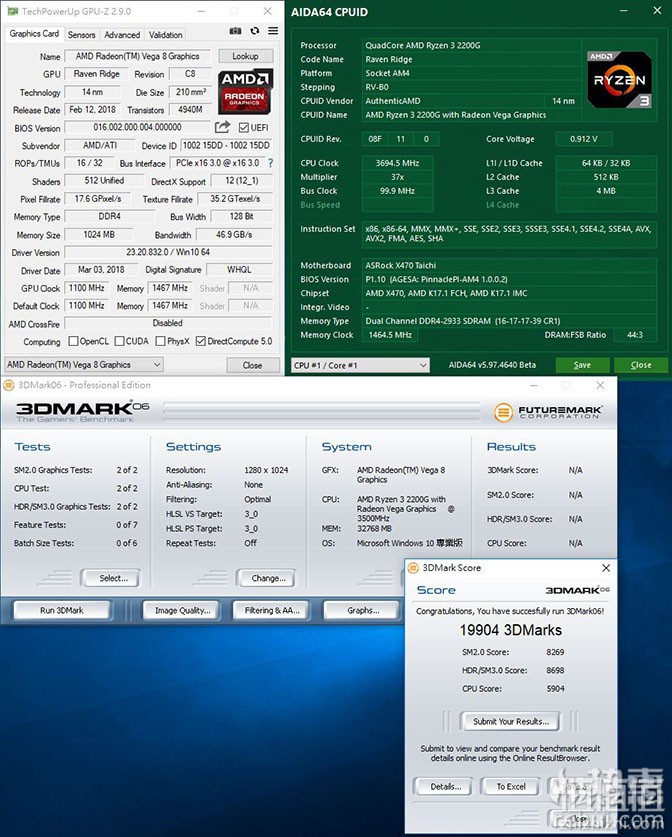
Task: Switch to the Advanced tab in GPU-Z
Action: click(x=122, y=35)
